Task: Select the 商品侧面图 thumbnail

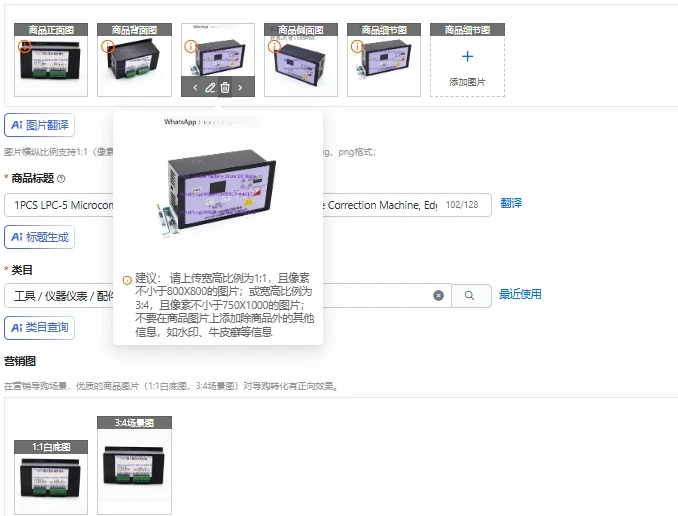Action: point(301,60)
